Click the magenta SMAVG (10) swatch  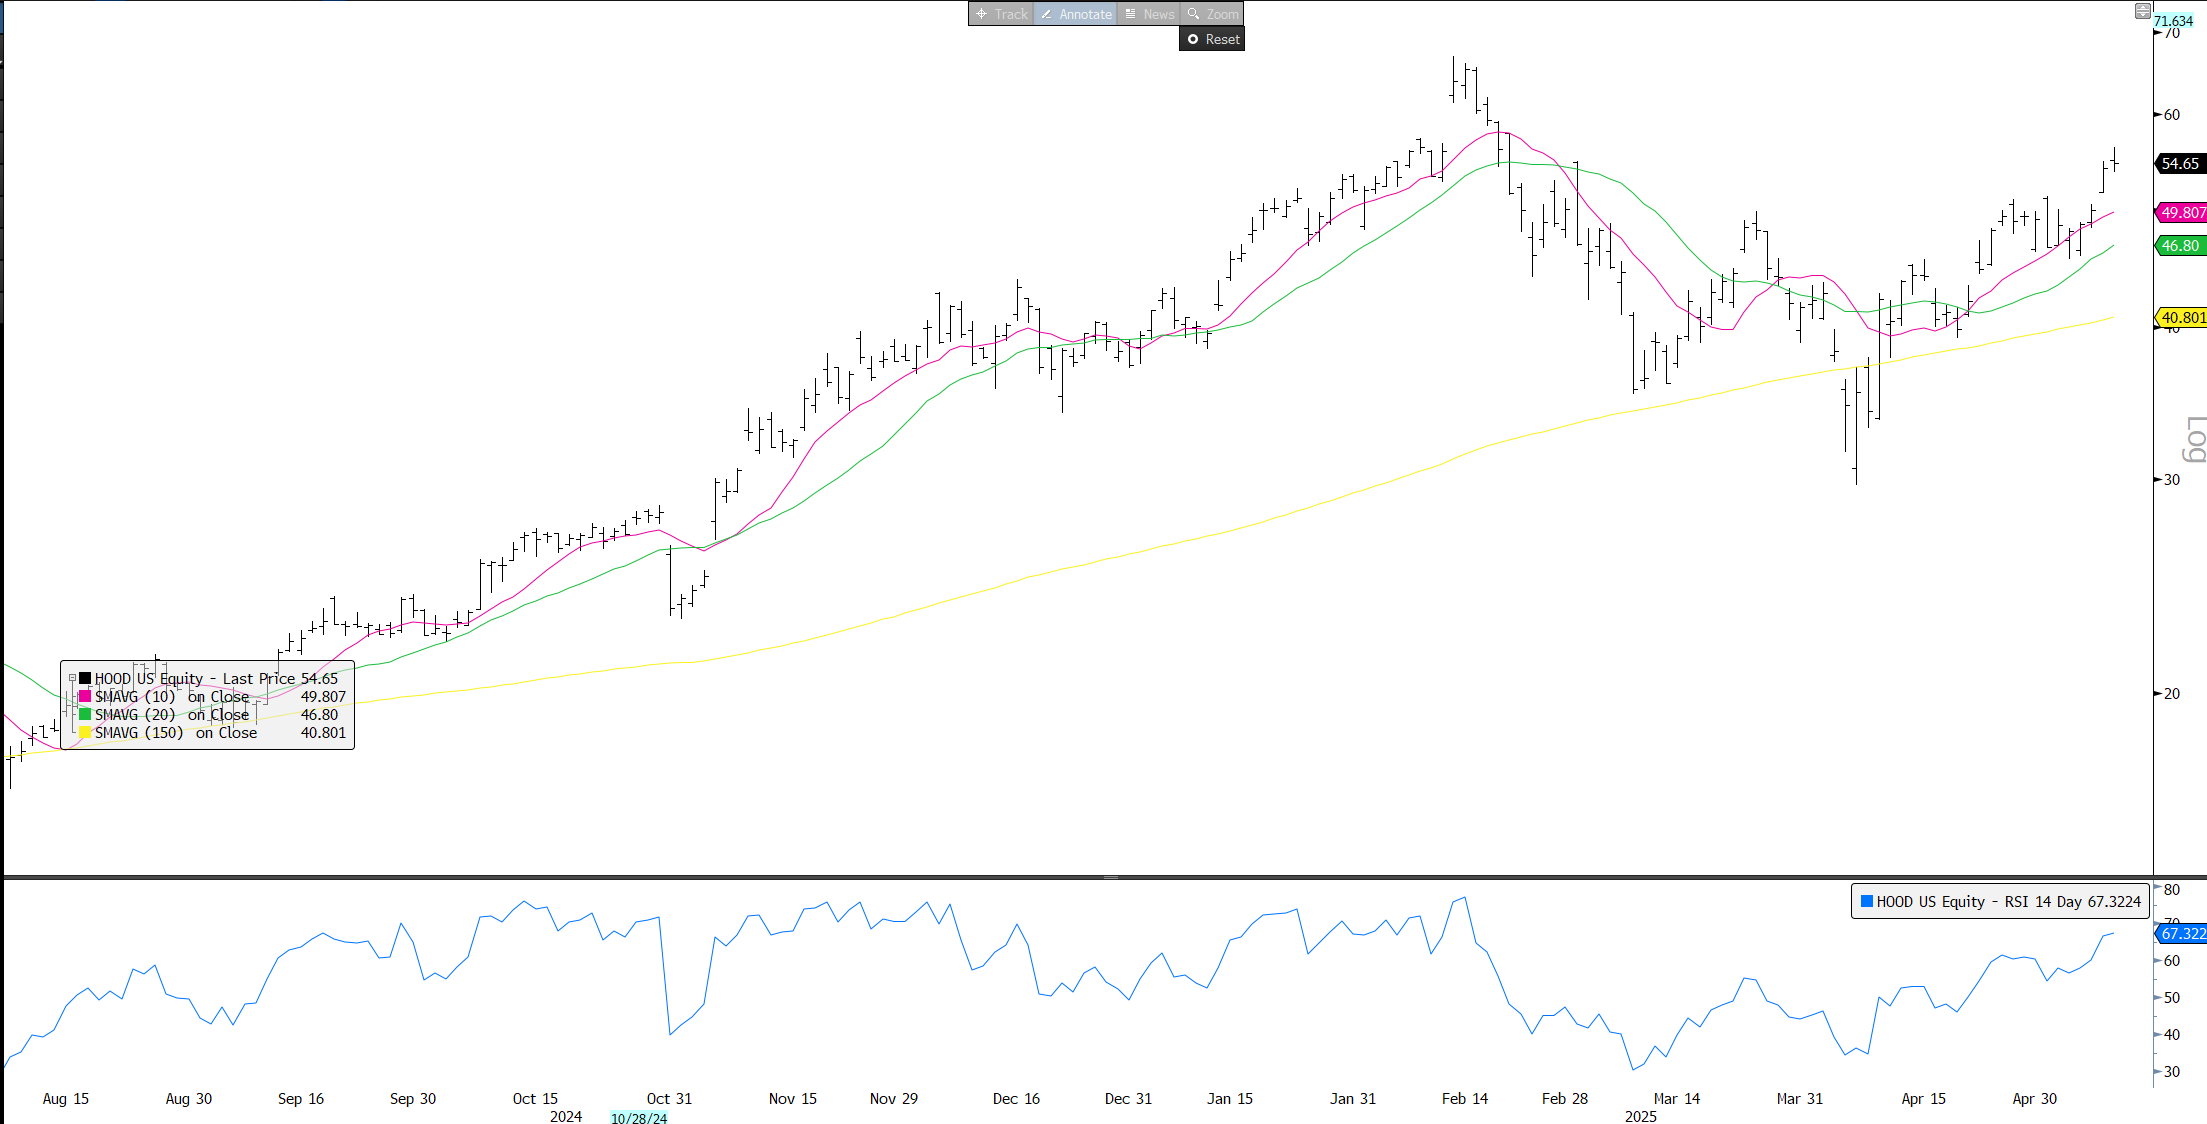[x=85, y=696]
